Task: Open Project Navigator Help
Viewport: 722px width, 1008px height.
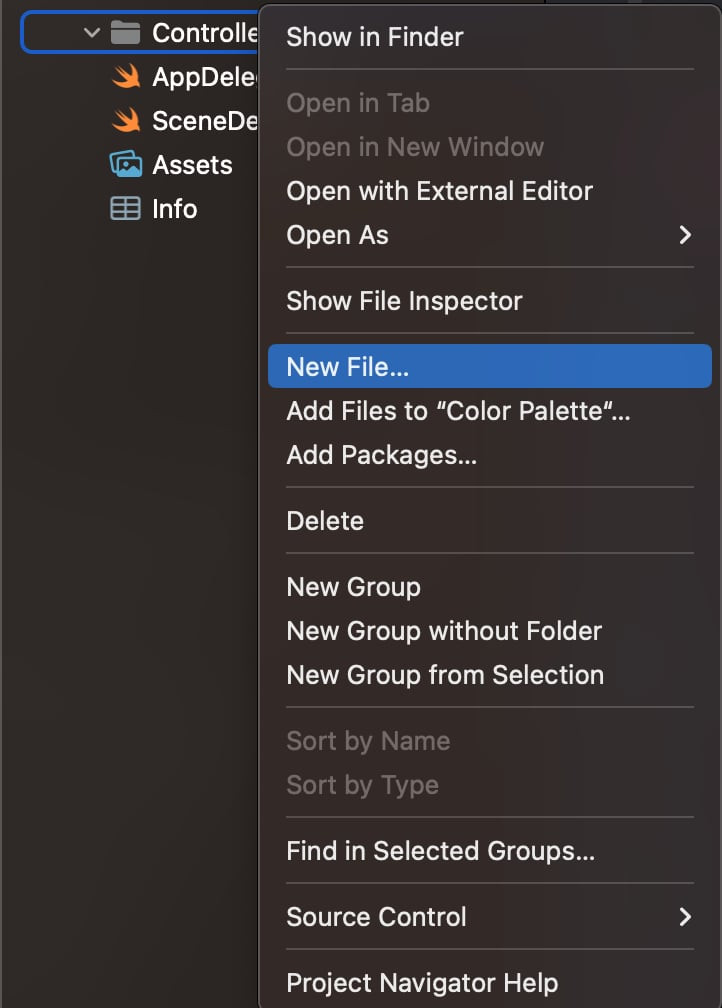Action: 422,983
